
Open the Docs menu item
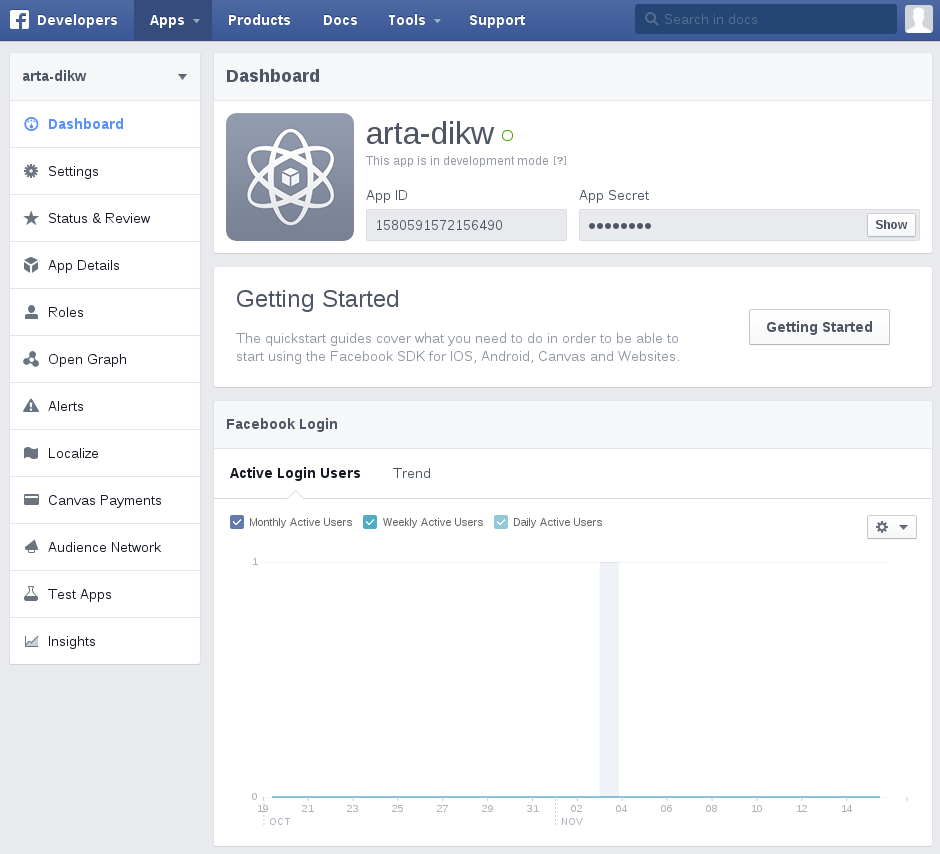[x=340, y=20]
